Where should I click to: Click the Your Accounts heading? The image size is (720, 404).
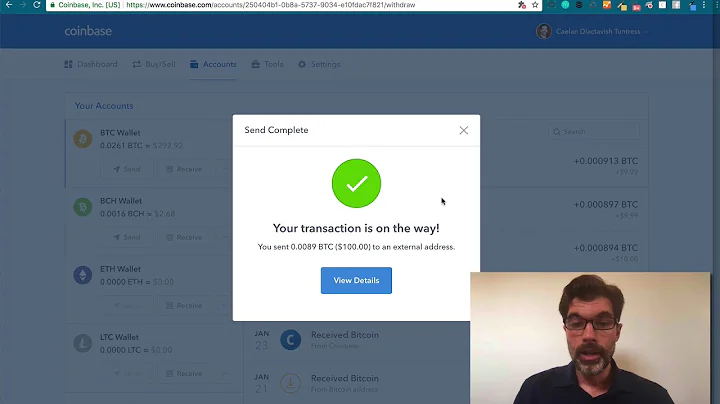coord(104,106)
